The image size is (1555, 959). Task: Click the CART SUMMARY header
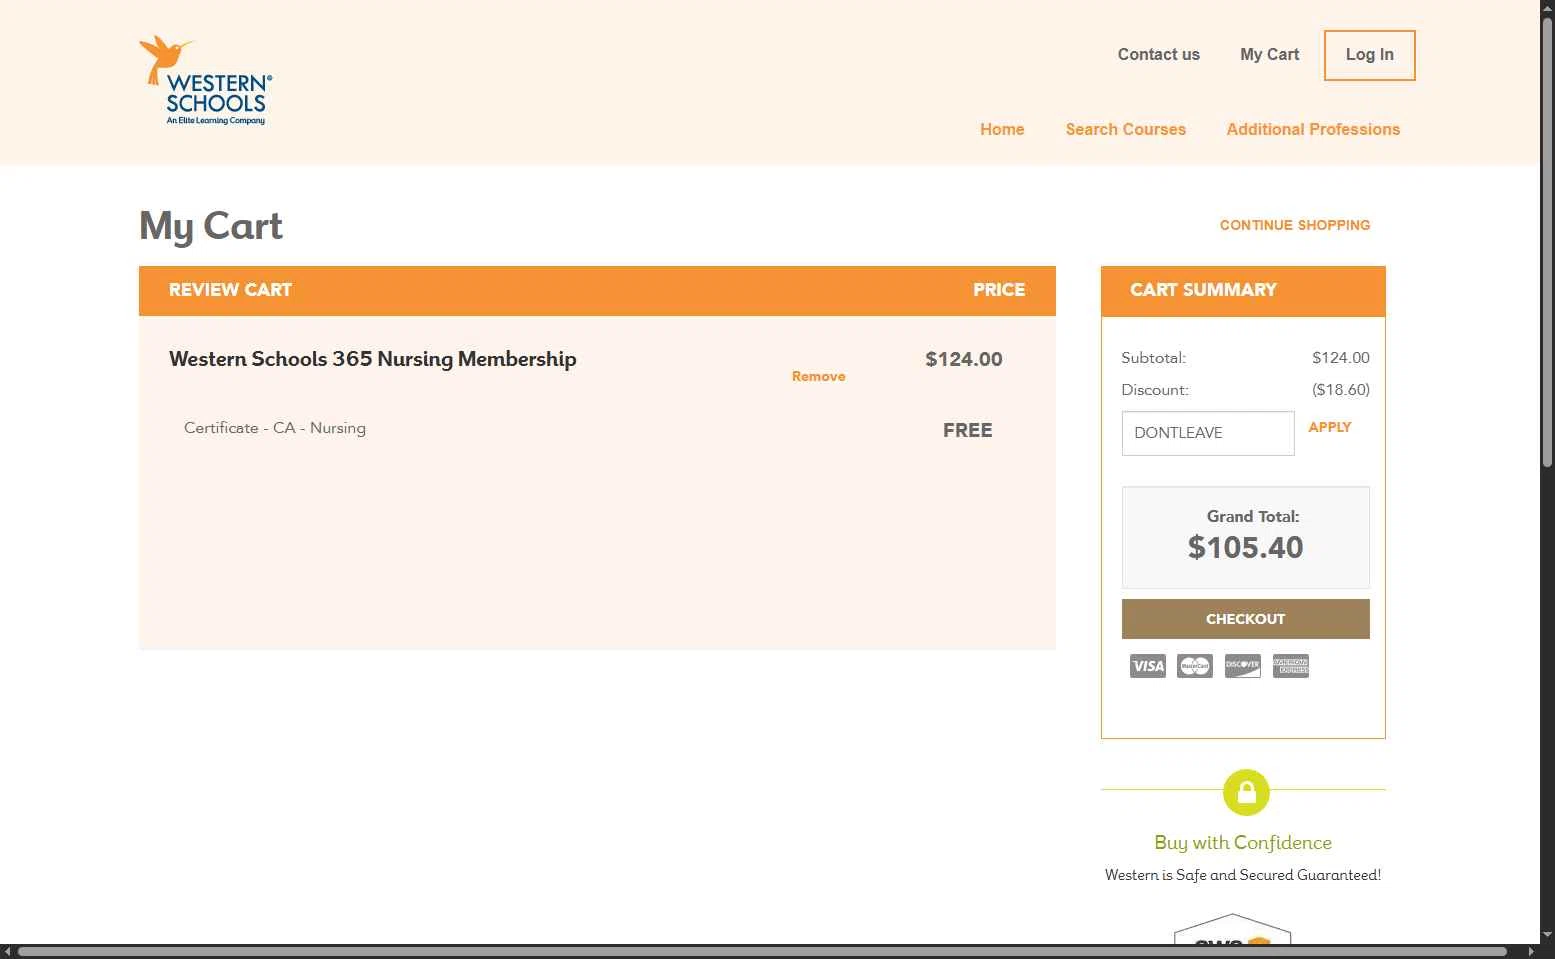click(1203, 290)
